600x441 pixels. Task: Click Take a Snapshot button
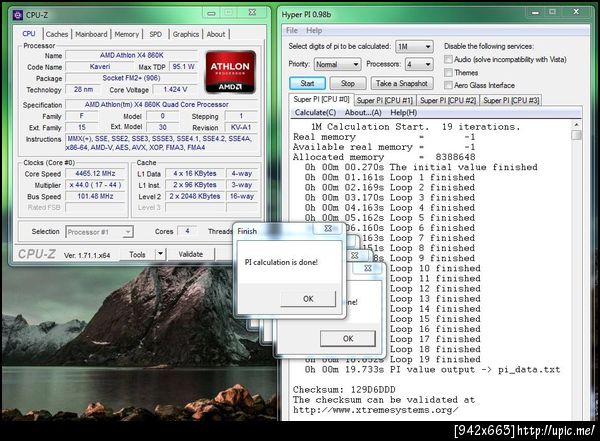[401, 83]
